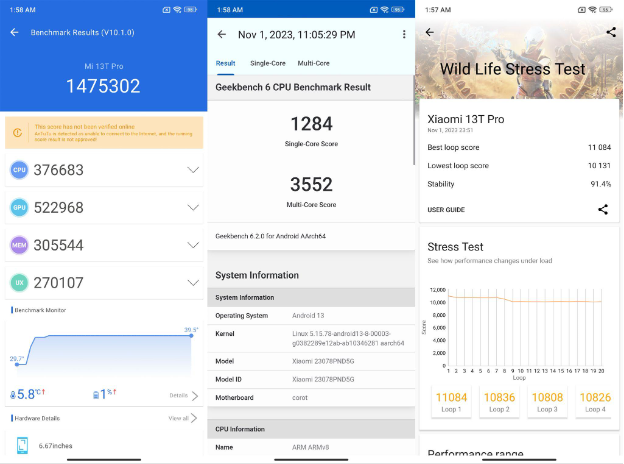Screen dimensions: 624x464
Task: Expand CPU score 376683 chevron
Action: (x=193, y=170)
